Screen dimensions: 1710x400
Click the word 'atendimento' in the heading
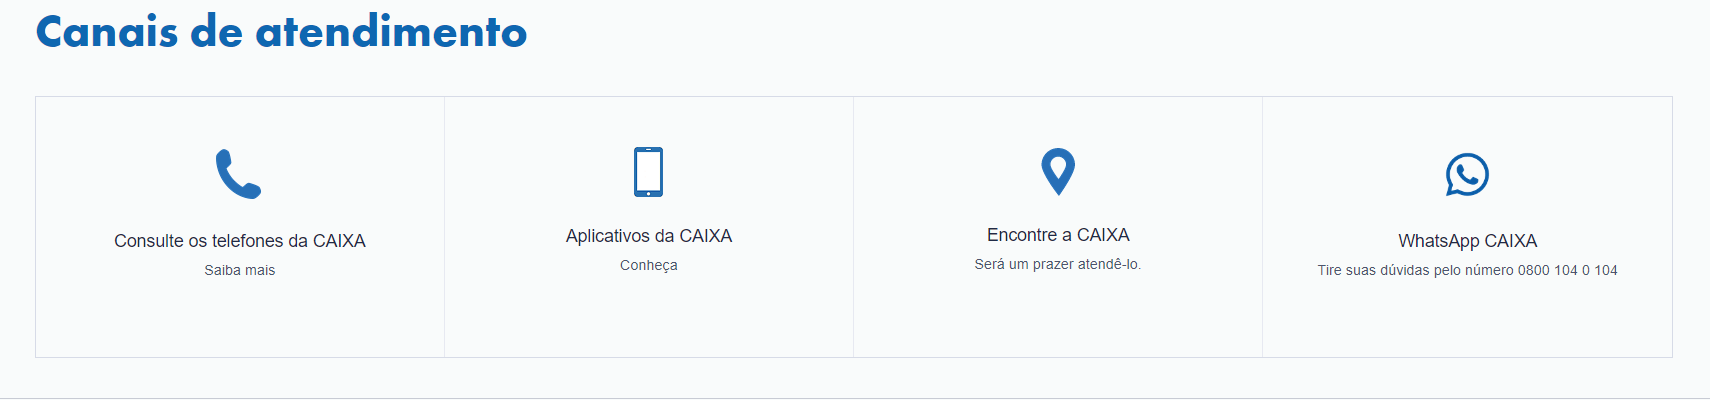(x=391, y=32)
